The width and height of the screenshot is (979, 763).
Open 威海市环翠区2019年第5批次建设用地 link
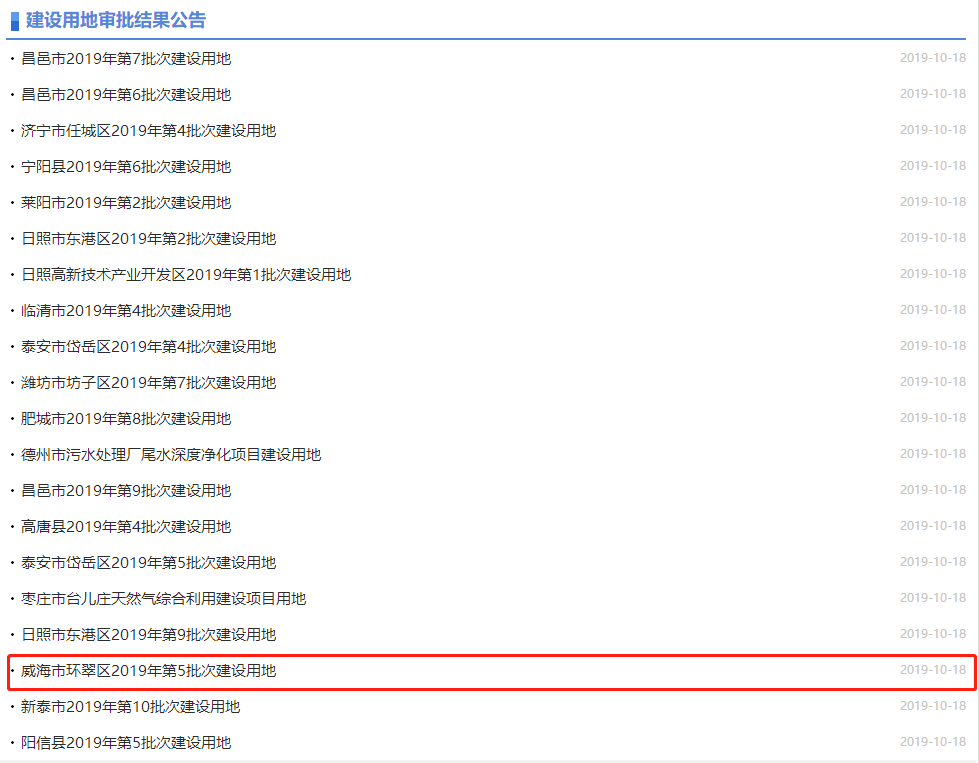click(x=149, y=671)
